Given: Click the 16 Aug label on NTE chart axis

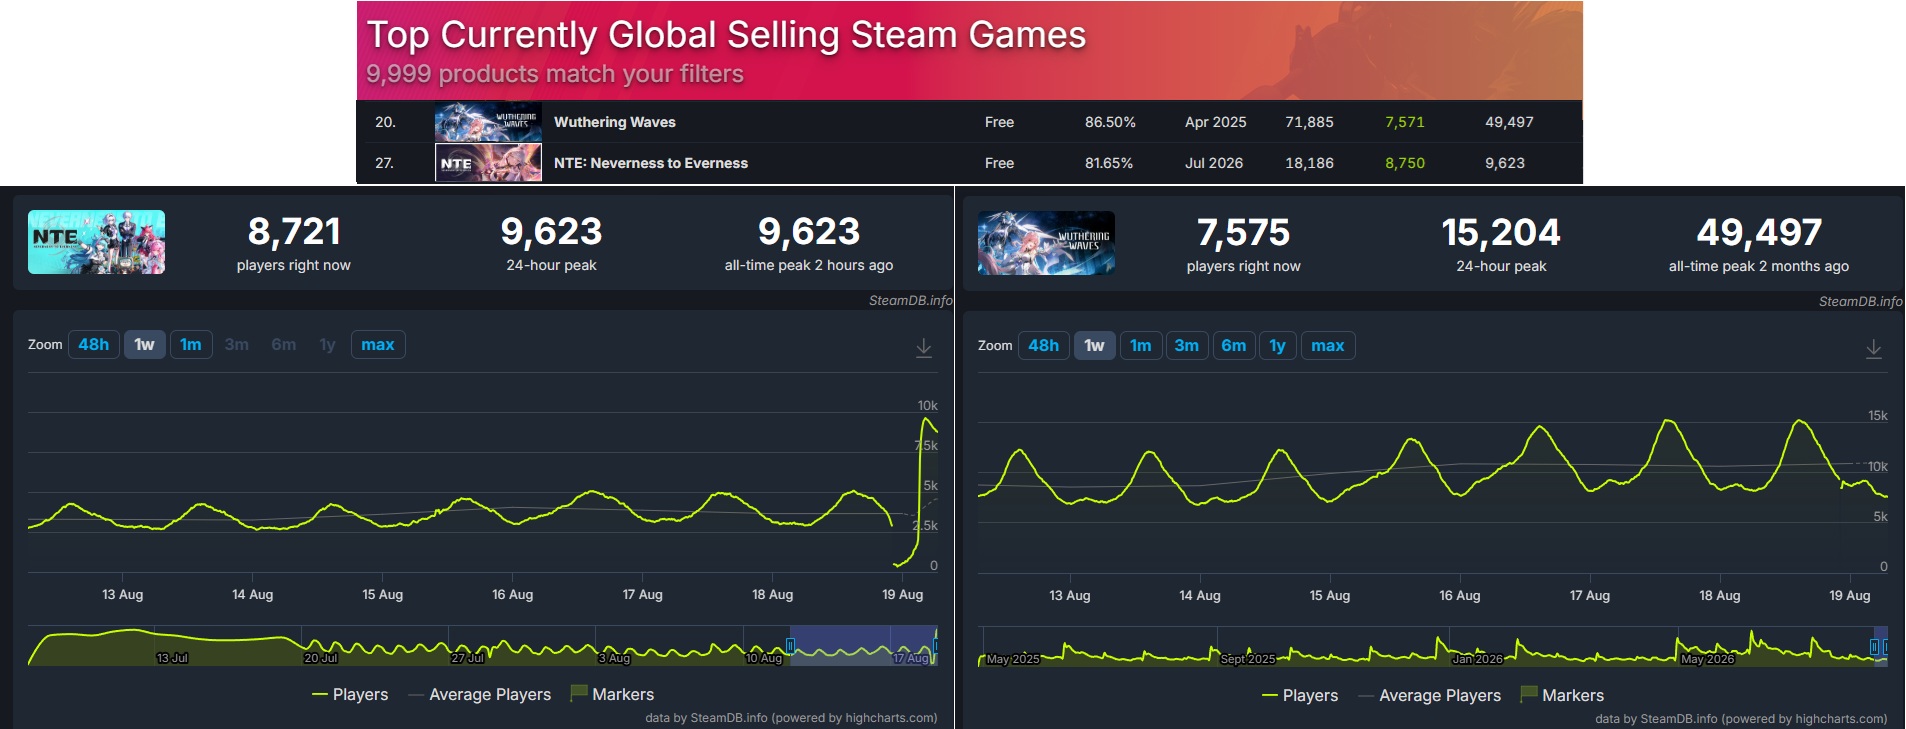Looking at the screenshot, I should pyautogui.click(x=512, y=594).
